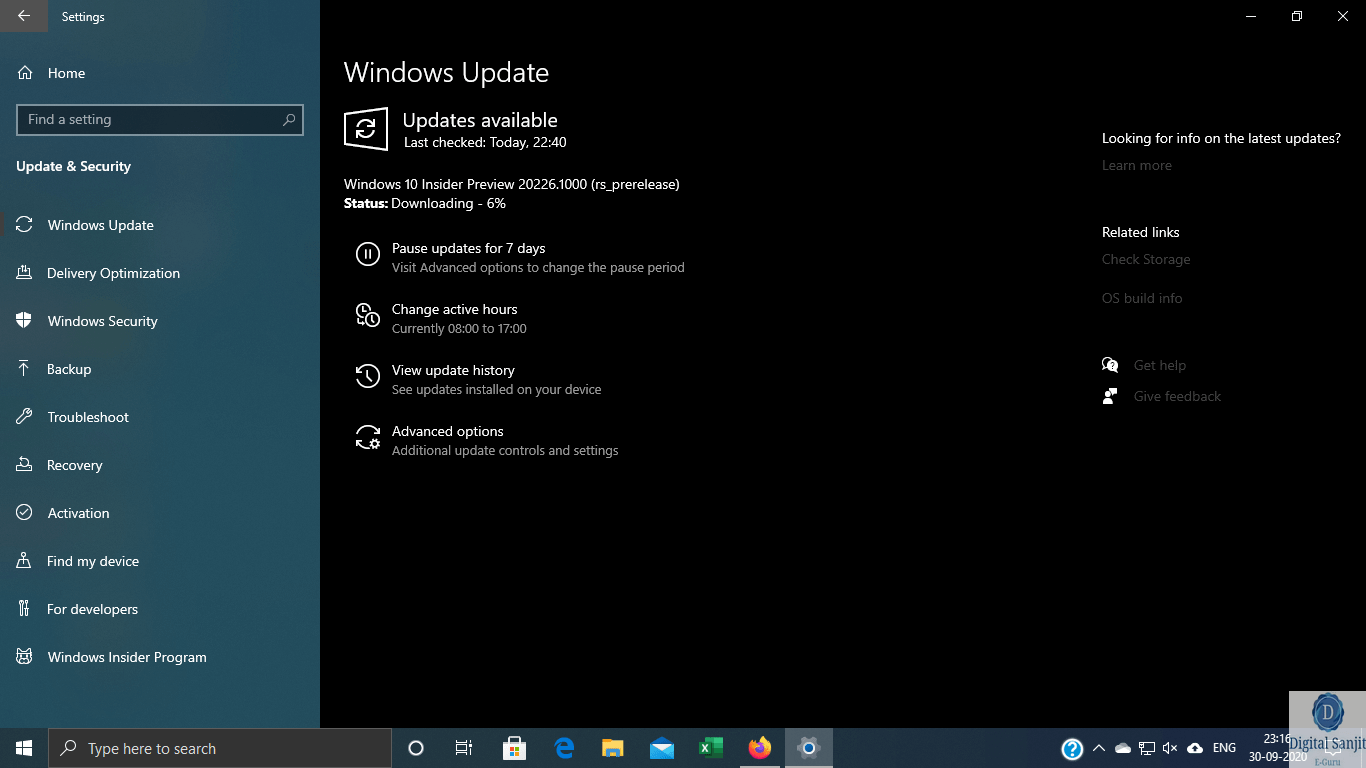The image size is (1366, 768).
Task: Click the Recovery sidebar icon
Action: 25,465
